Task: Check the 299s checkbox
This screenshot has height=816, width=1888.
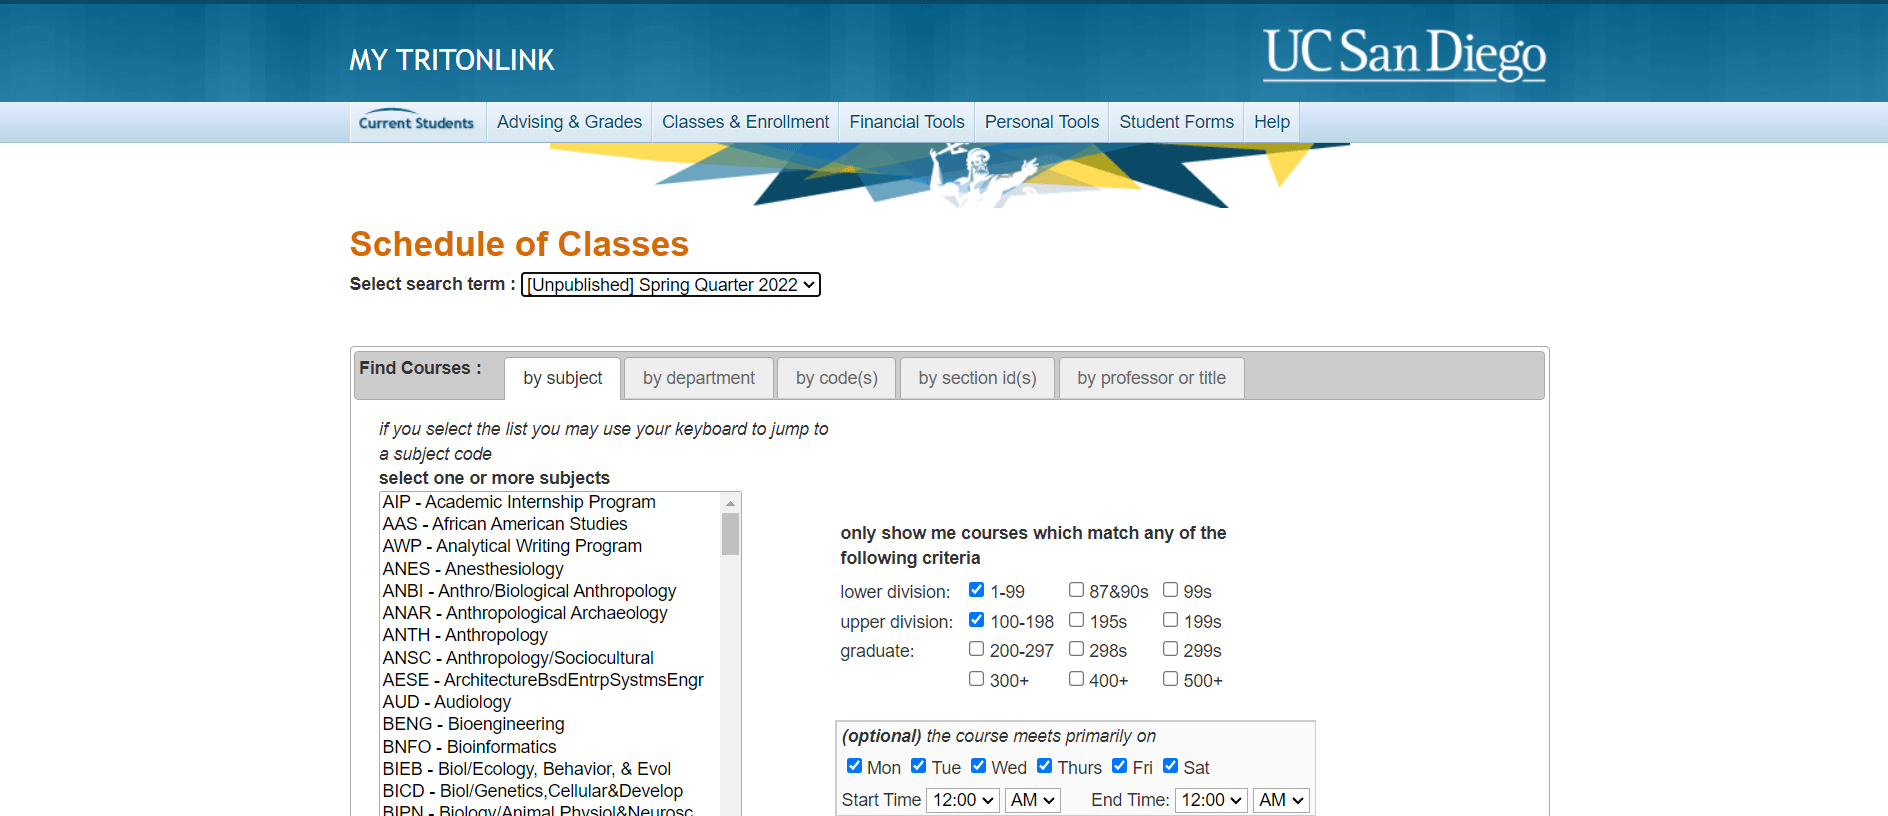Action: pyautogui.click(x=1170, y=649)
